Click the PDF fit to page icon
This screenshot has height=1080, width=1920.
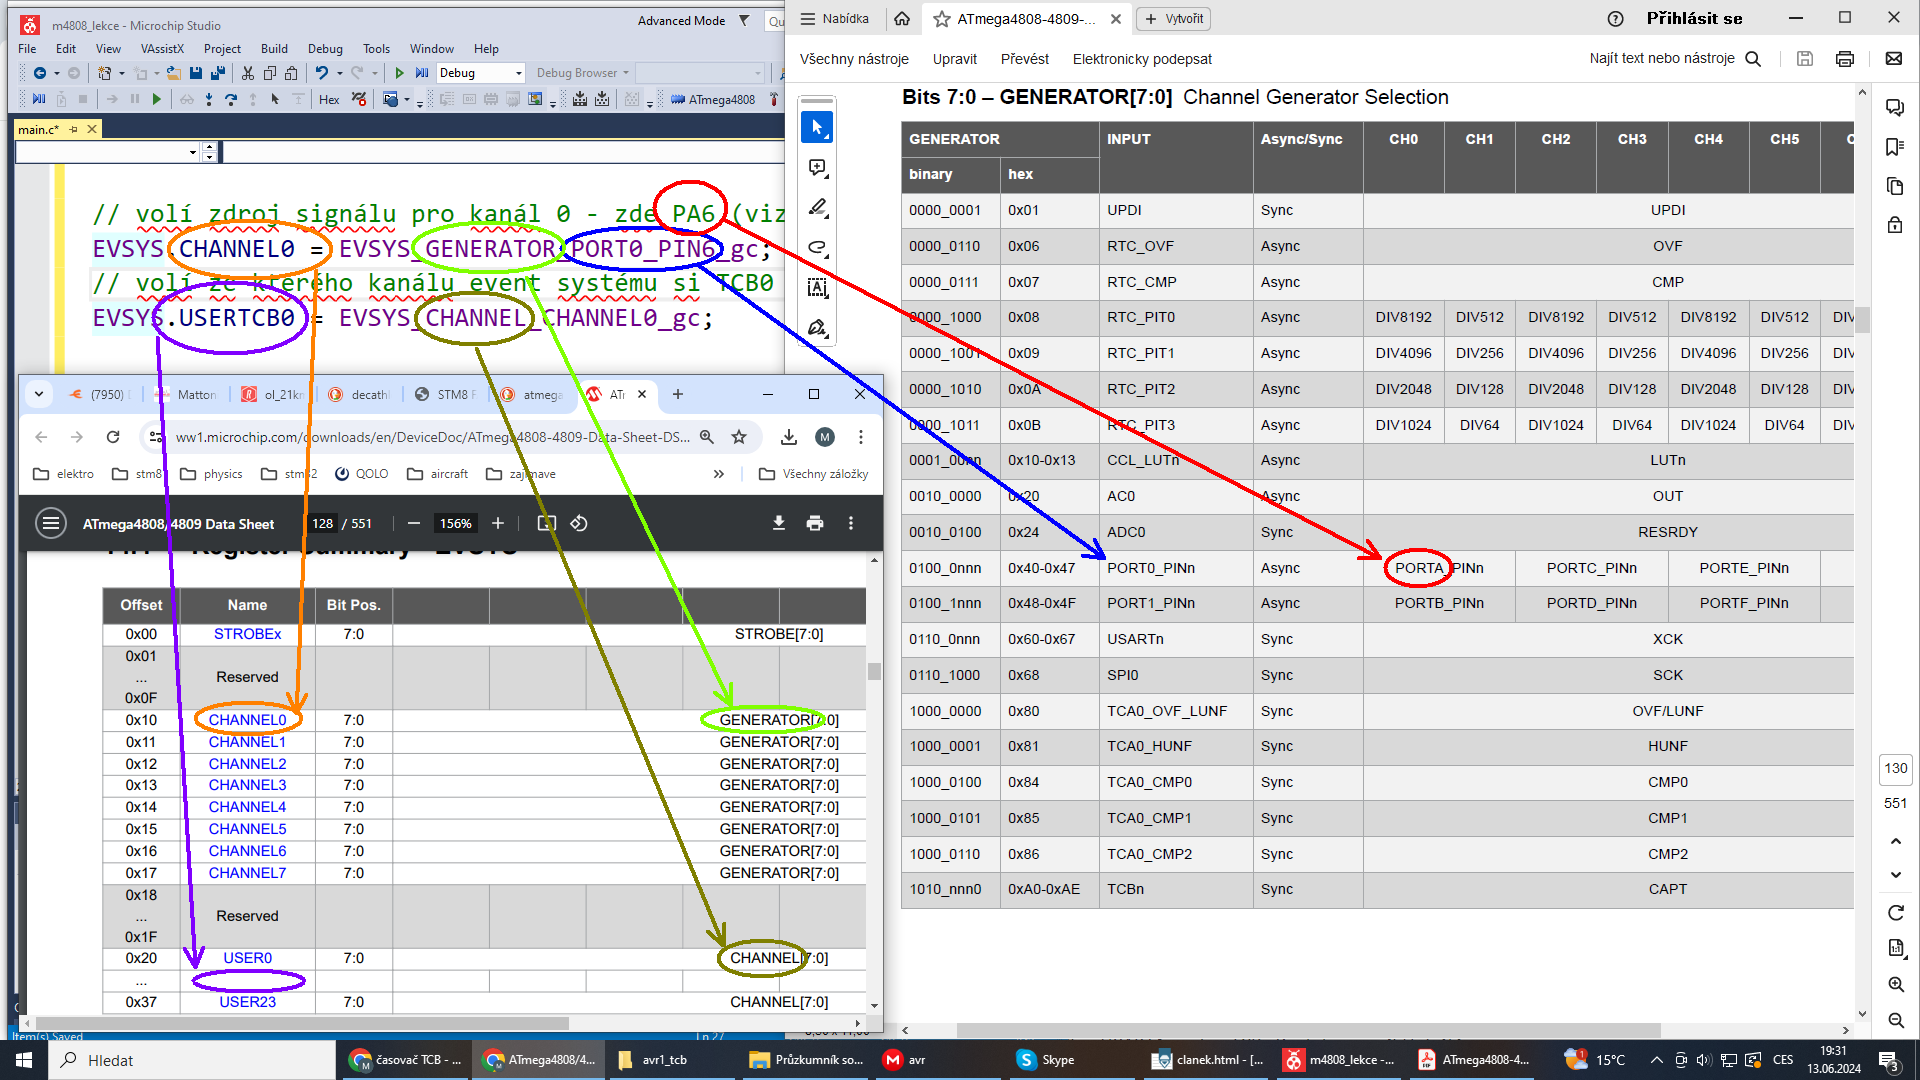click(546, 523)
